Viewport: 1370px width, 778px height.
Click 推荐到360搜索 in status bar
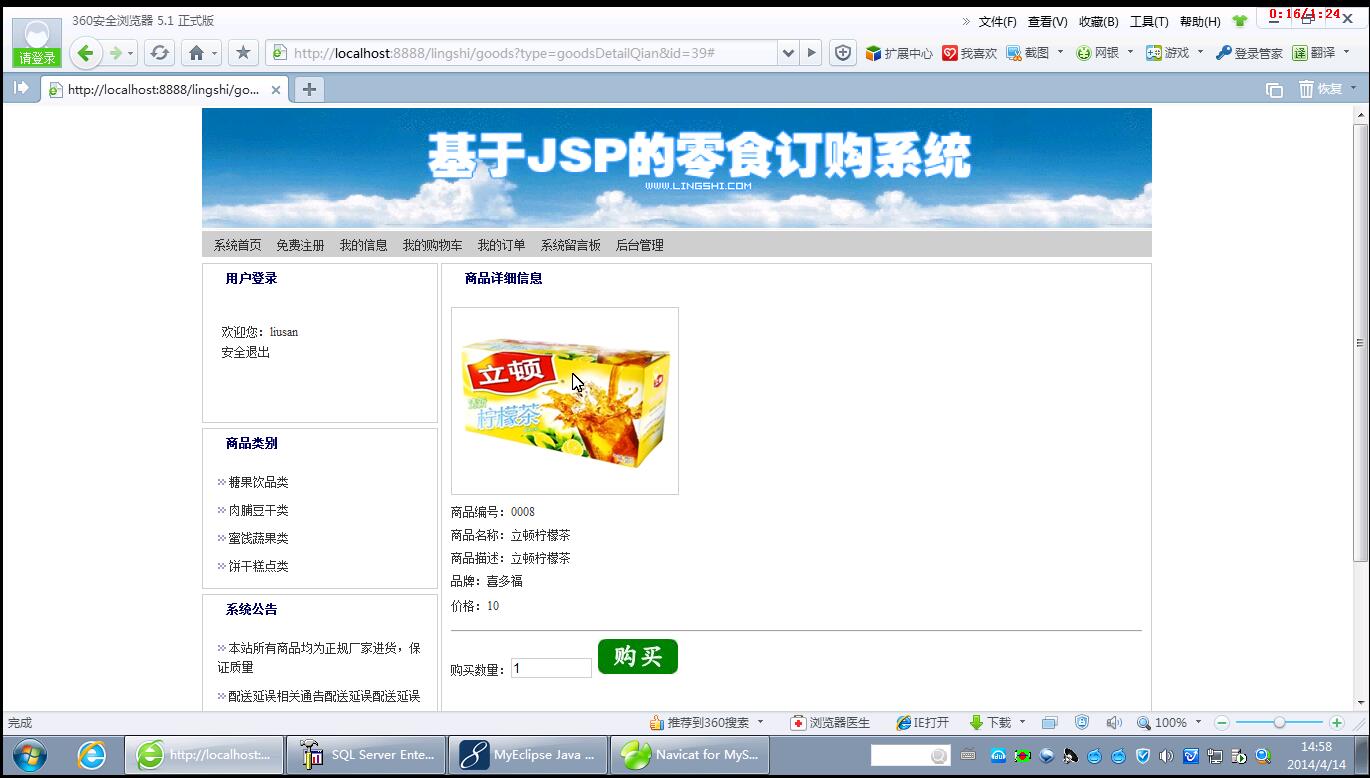pos(699,722)
